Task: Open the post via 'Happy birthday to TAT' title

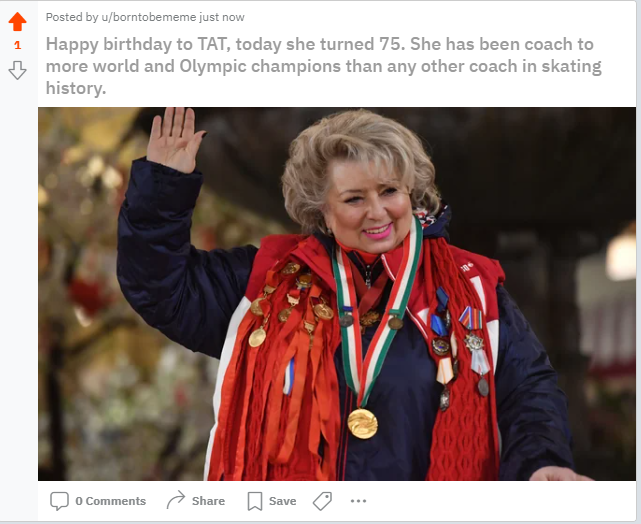Action: 323,66
